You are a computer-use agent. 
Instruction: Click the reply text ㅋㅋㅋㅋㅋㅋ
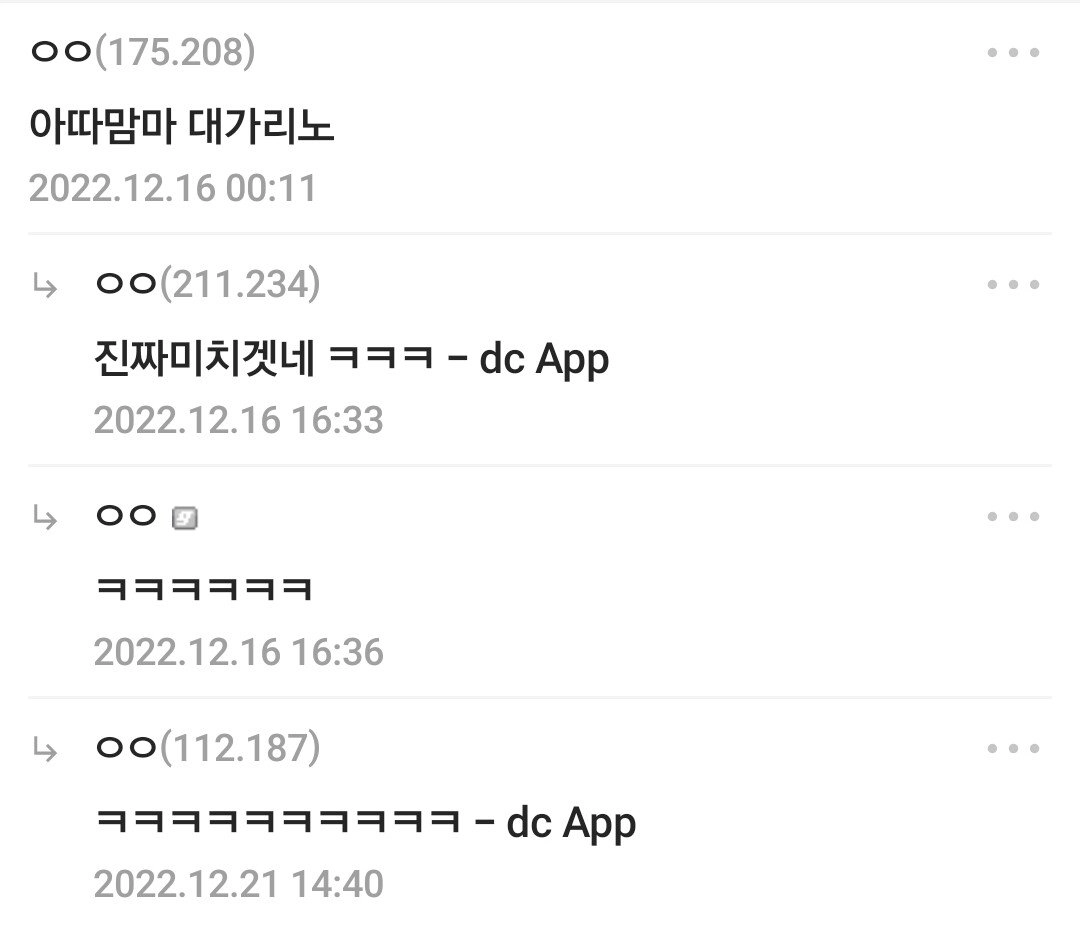tap(204, 590)
